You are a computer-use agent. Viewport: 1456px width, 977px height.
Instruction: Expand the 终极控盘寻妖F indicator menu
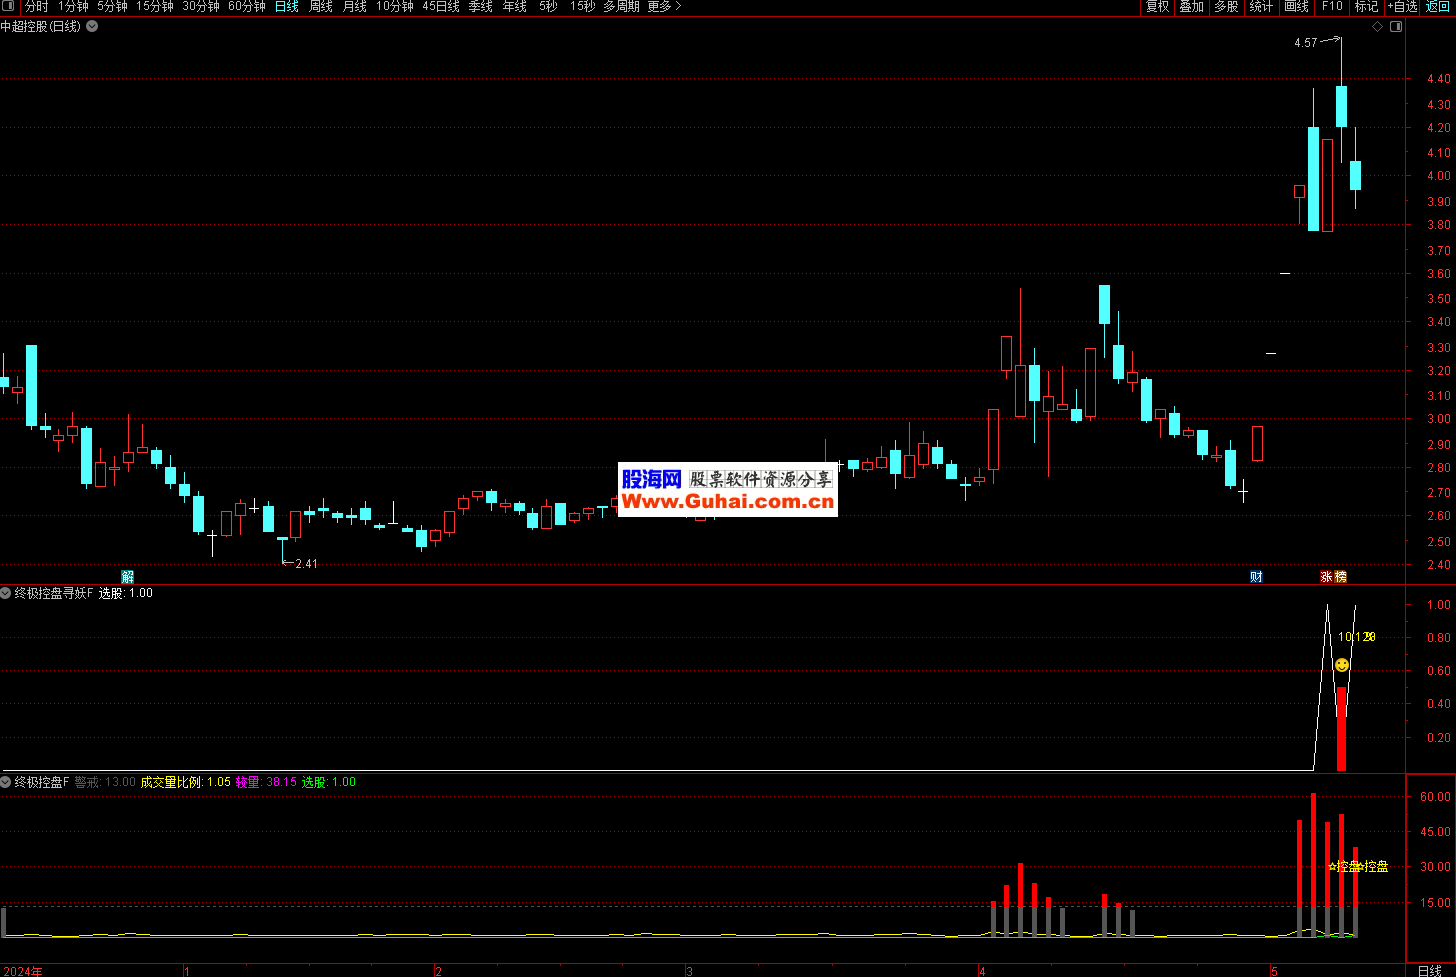7,593
